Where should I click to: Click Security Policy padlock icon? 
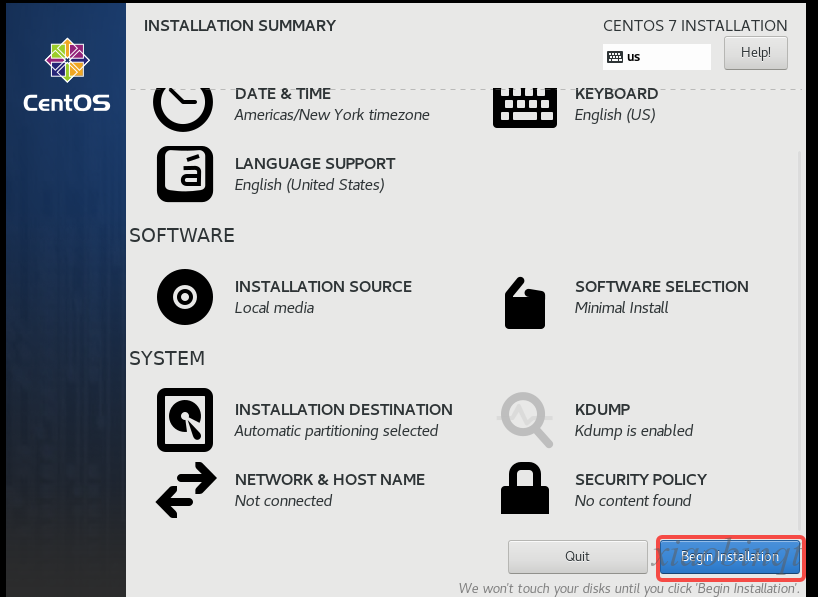[x=525, y=488]
